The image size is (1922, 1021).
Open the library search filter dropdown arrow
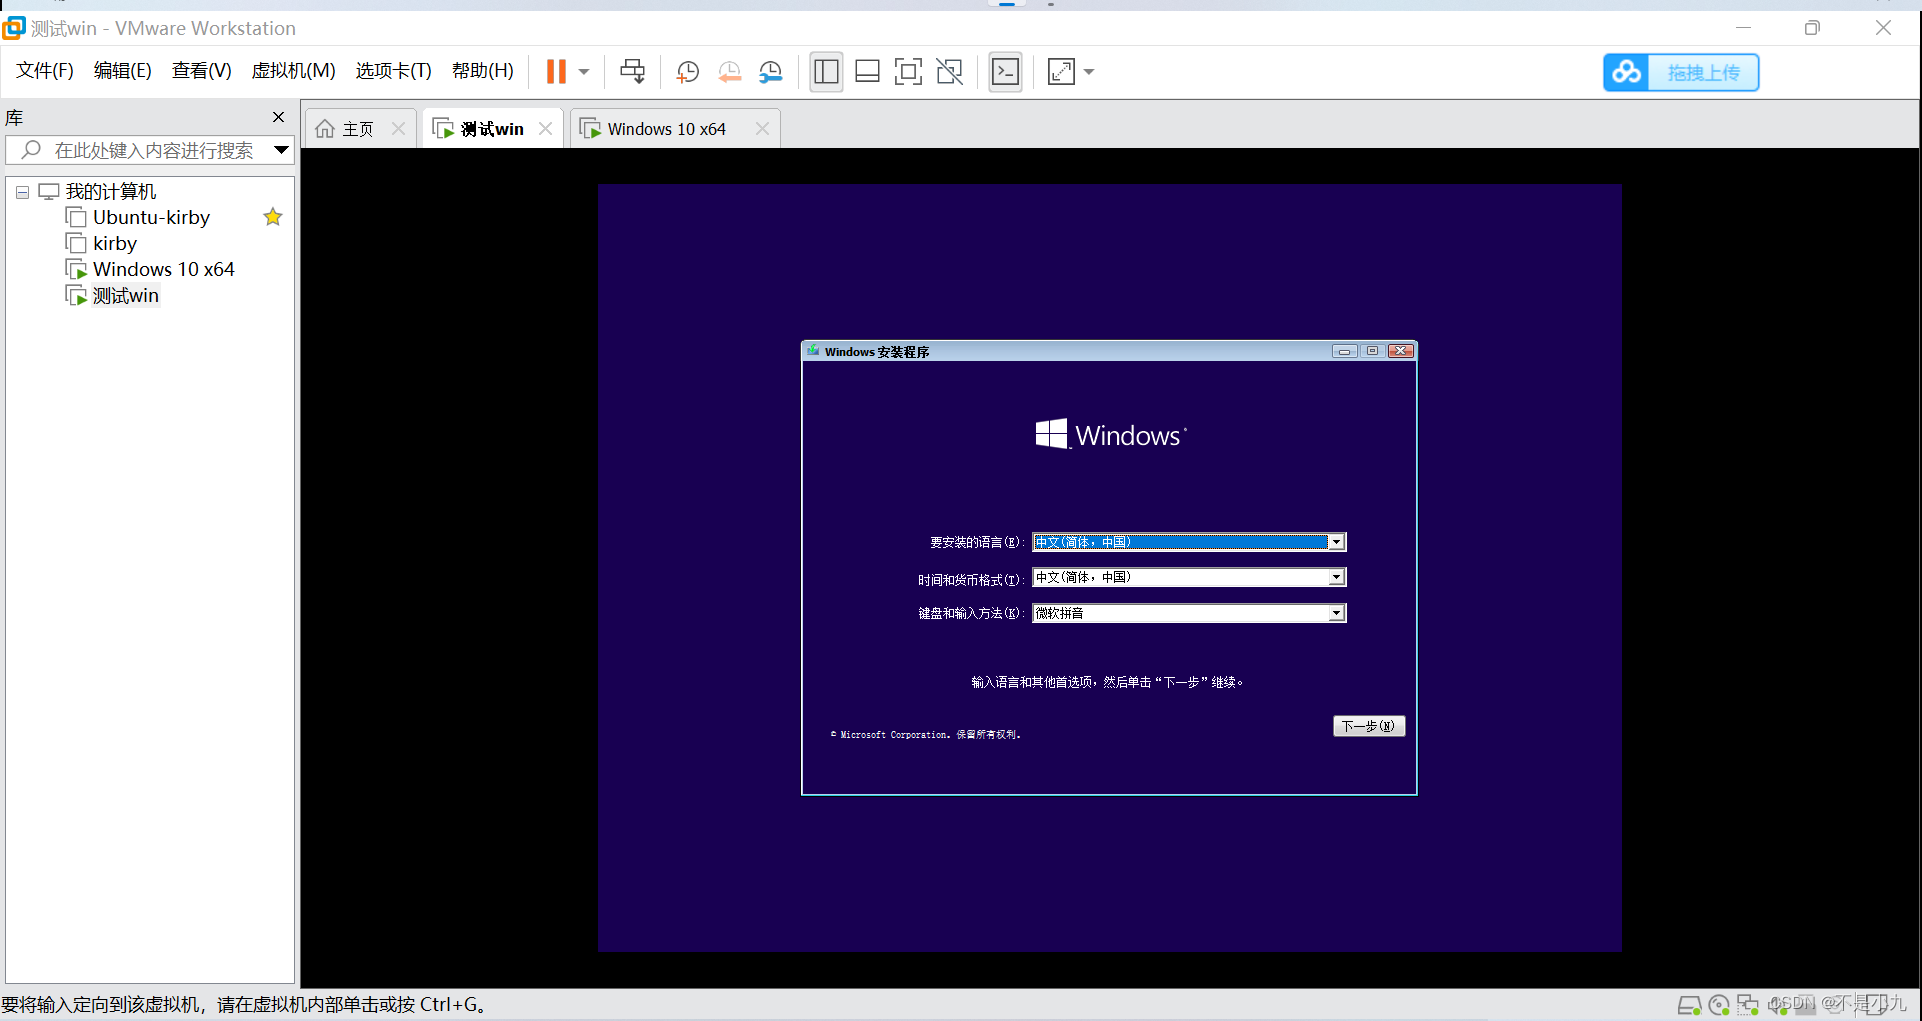coord(282,150)
